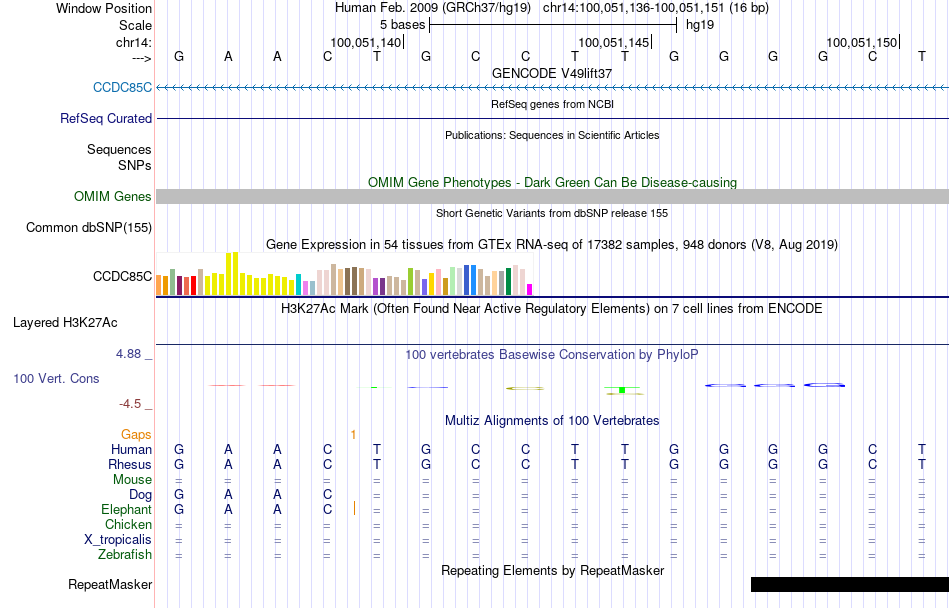Screen dimensions: 950x608
Task: Select the Dog alignment row label
Action: 141,495
